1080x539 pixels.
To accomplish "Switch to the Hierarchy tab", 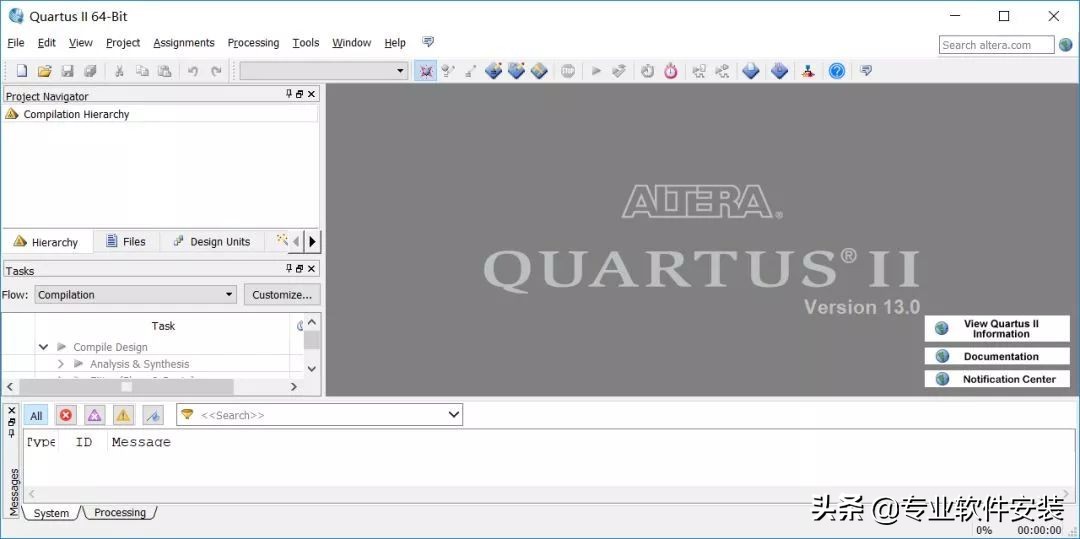I will click(46, 242).
